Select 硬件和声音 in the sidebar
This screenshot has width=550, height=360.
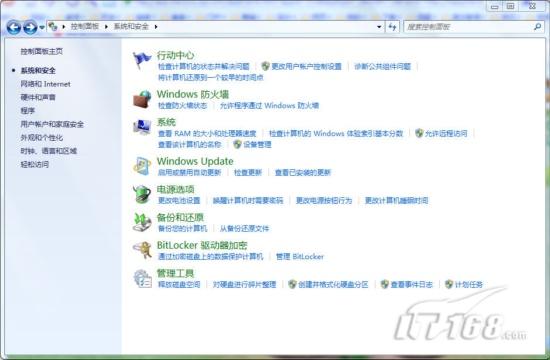click(x=38, y=97)
